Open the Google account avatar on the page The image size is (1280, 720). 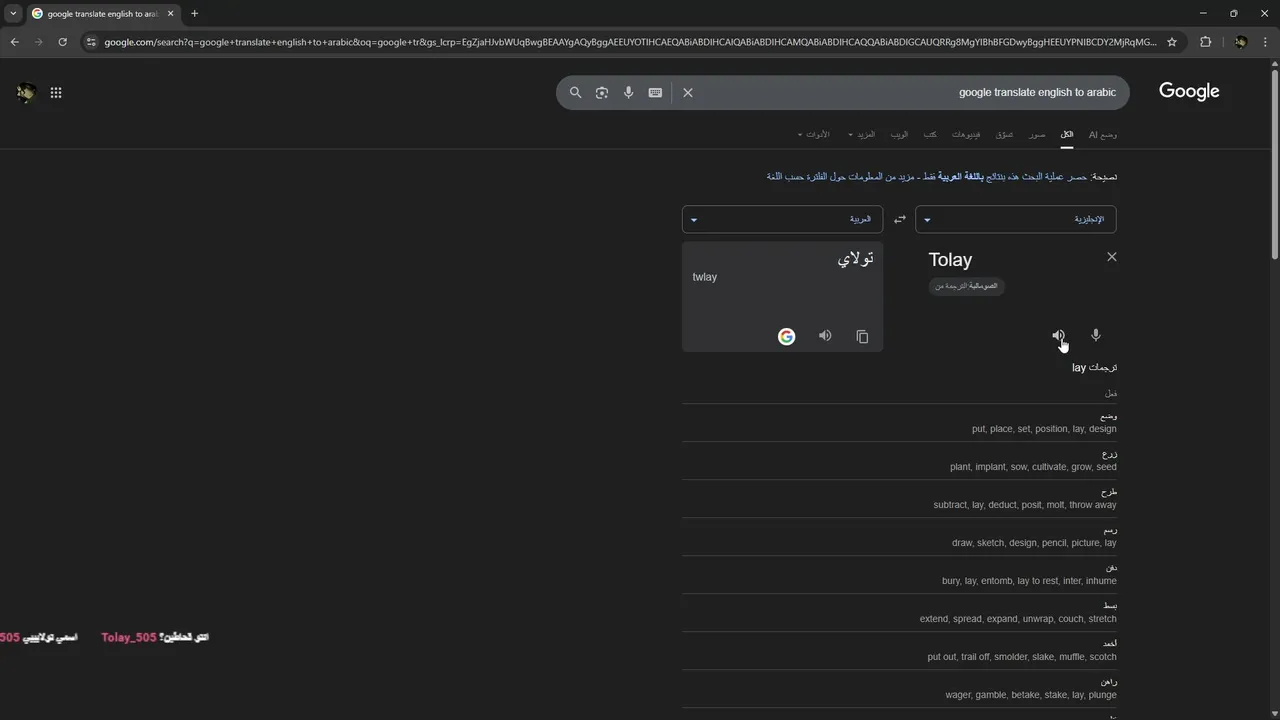(x=26, y=92)
